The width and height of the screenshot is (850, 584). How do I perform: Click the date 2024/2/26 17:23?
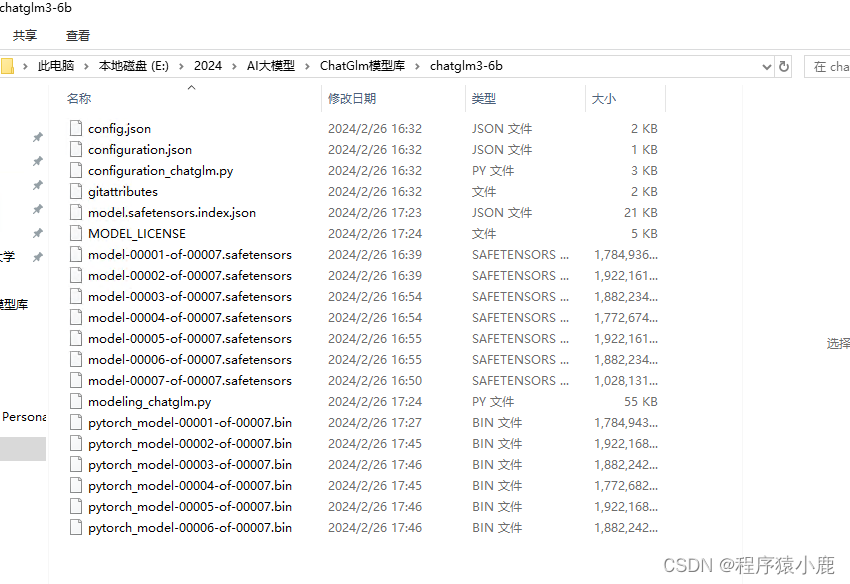[x=375, y=213]
